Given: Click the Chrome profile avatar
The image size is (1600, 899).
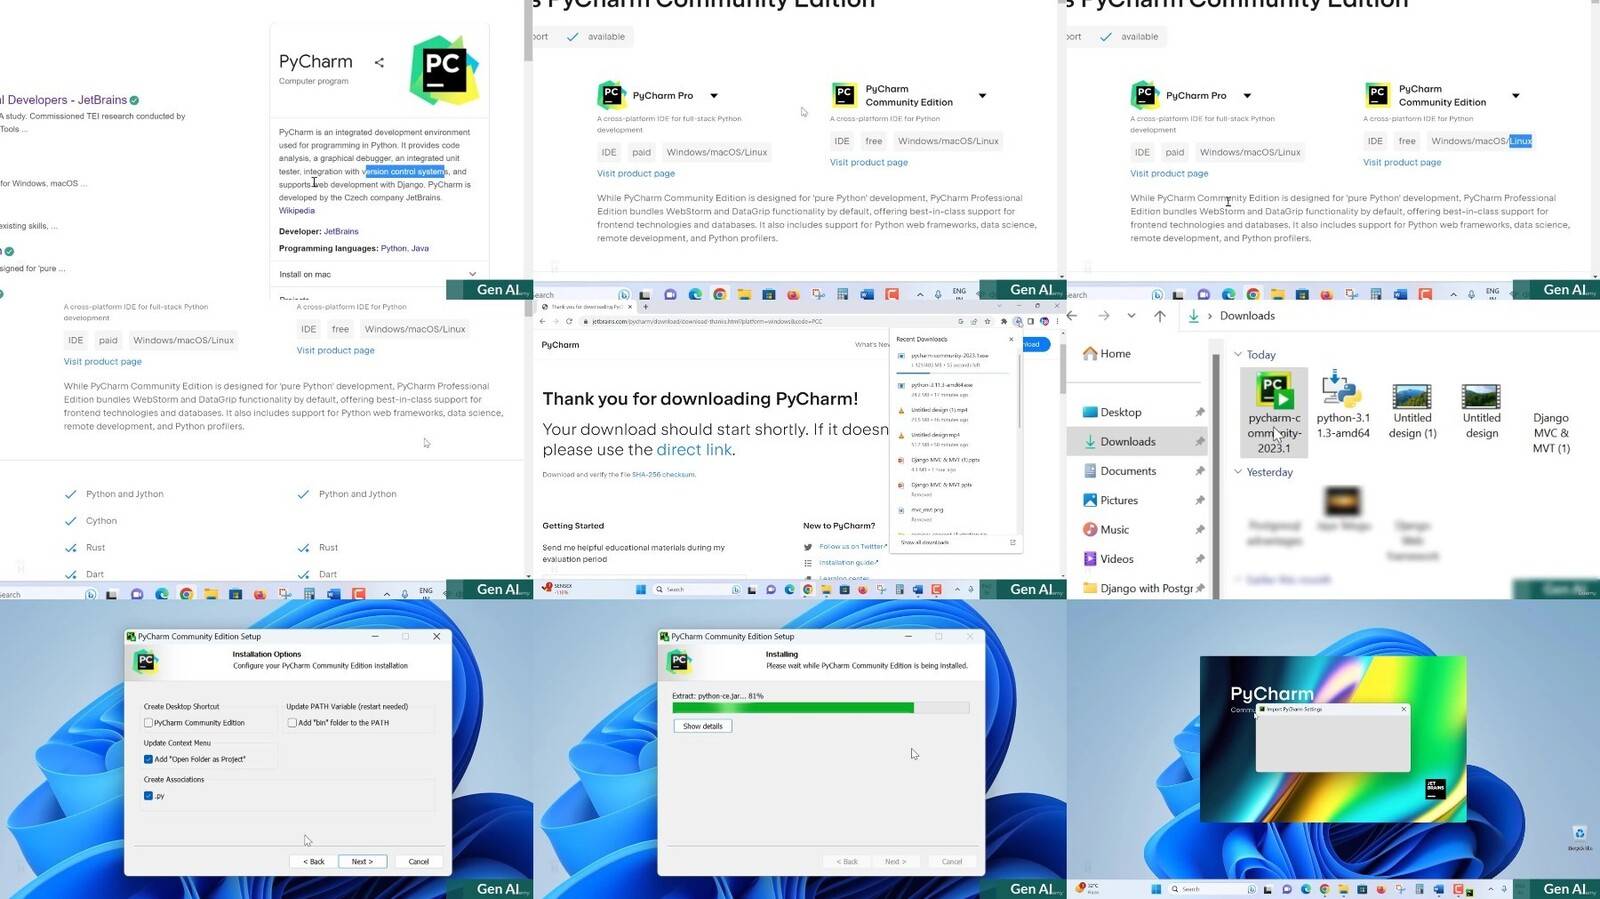Looking at the screenshot, I should (x=1045, y=321).
